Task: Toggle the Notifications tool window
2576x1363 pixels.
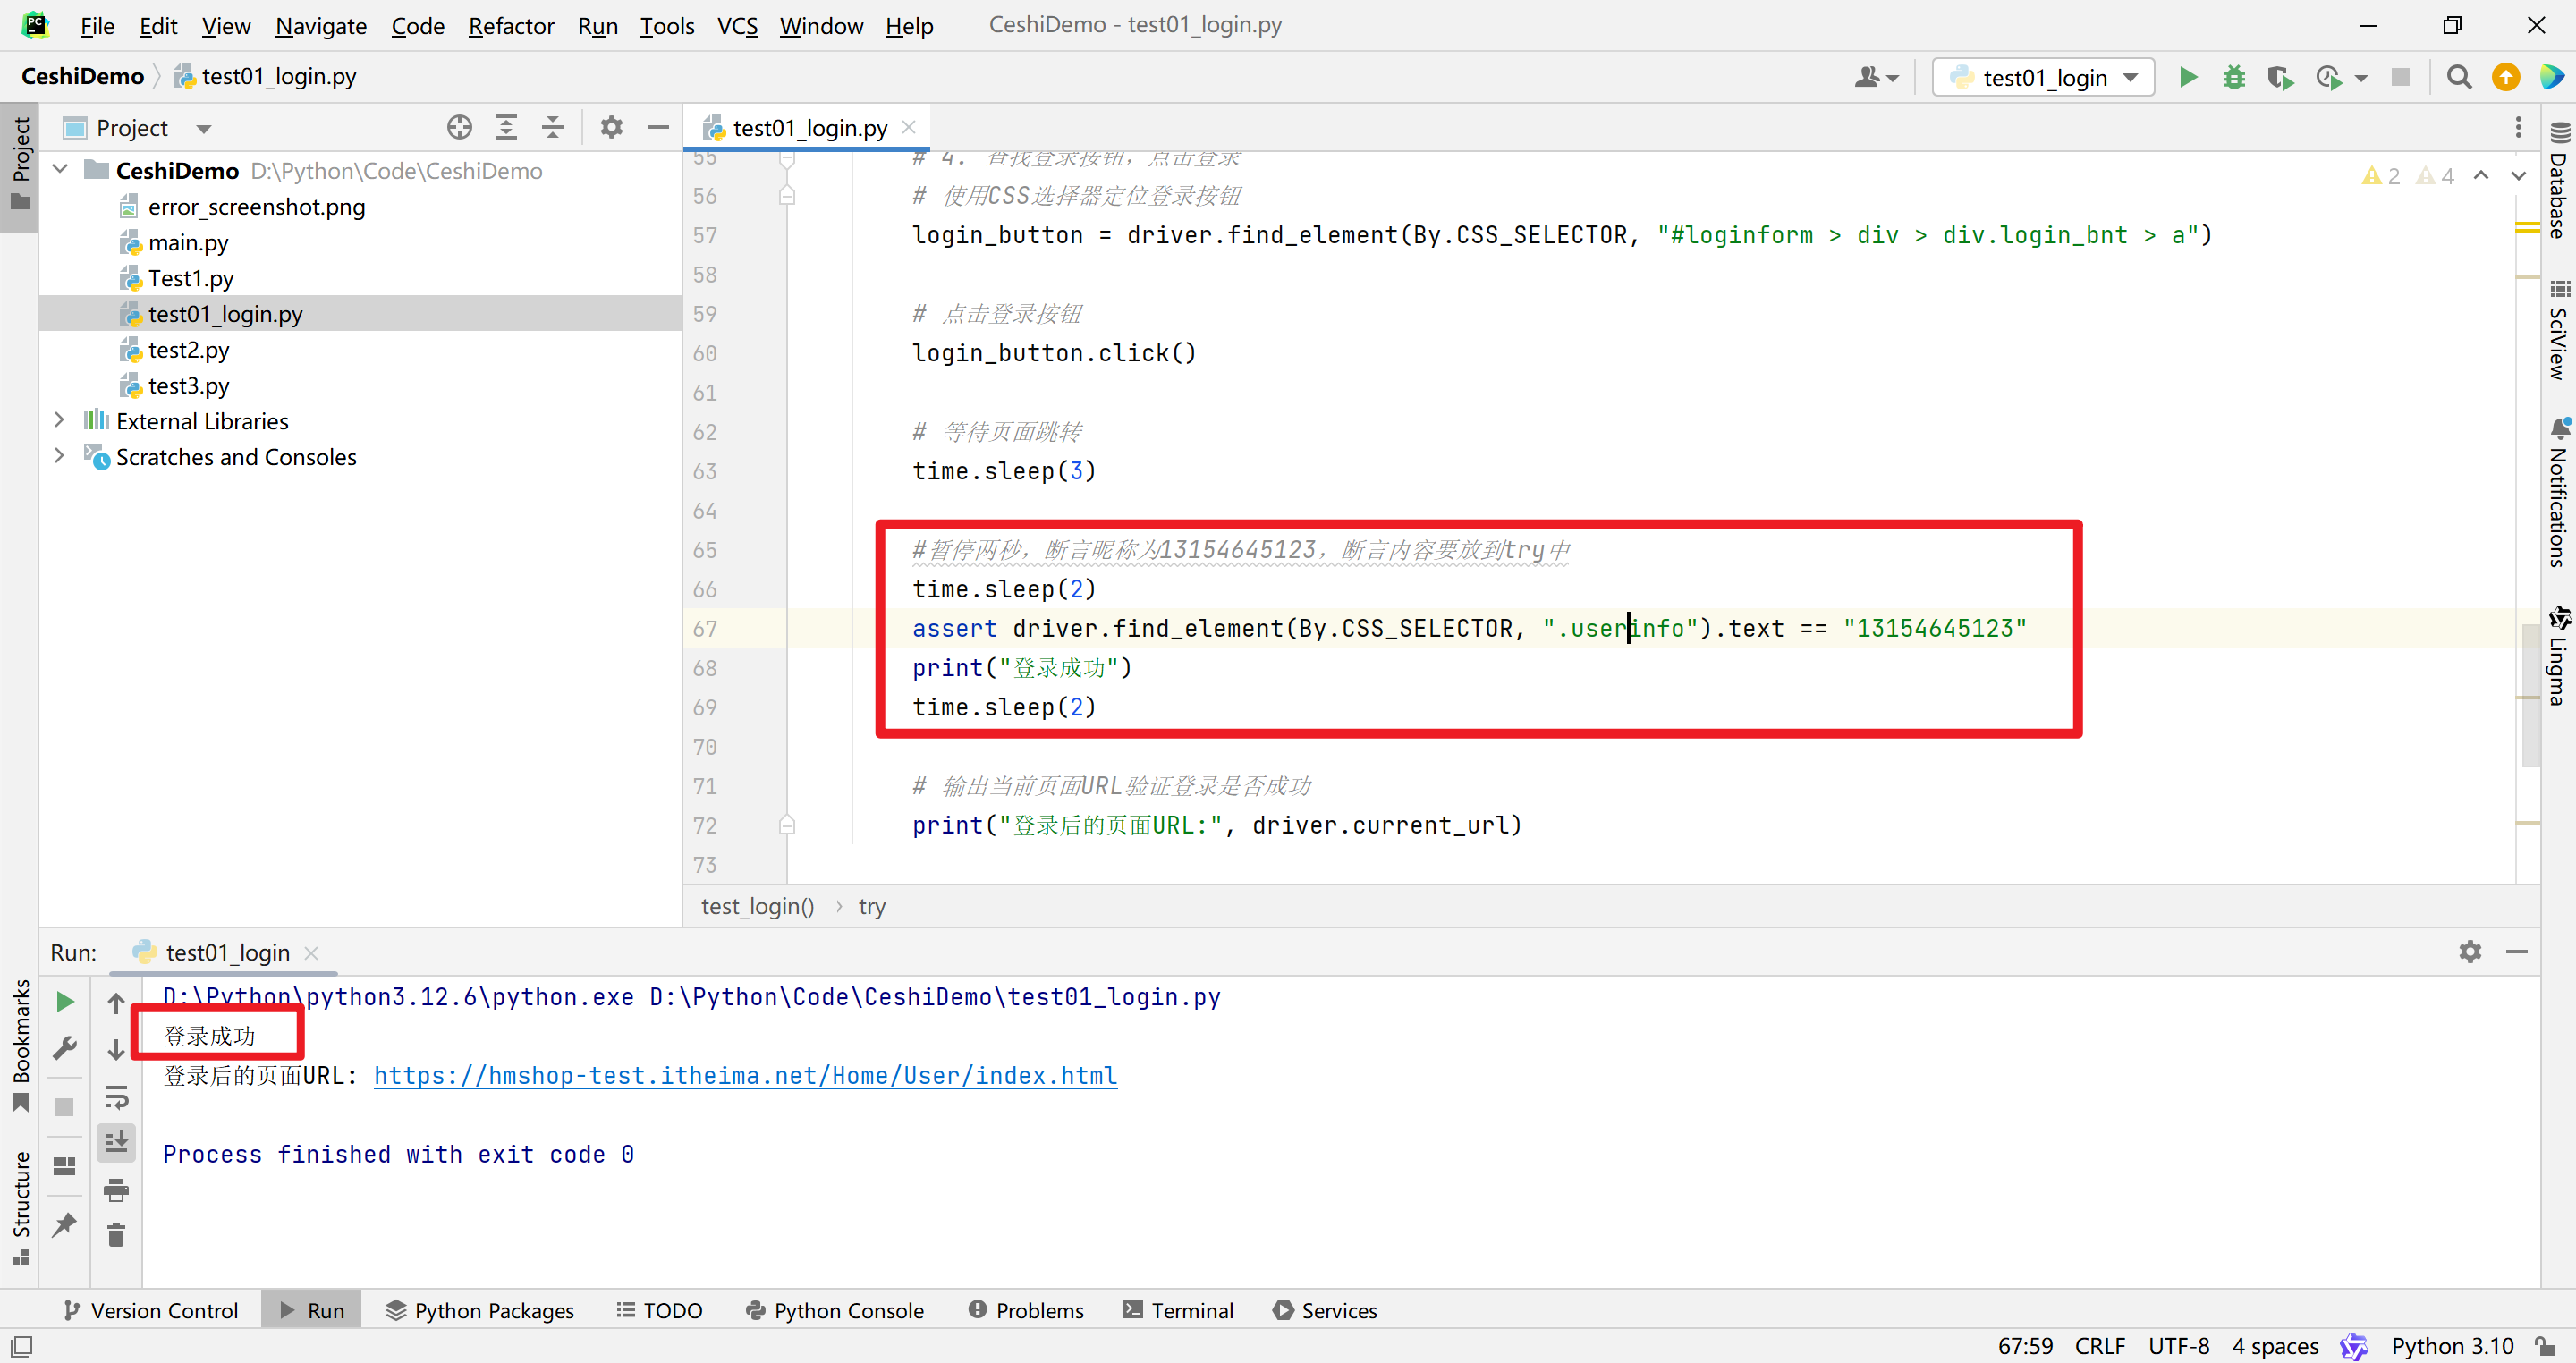Action: [2558, 492]
